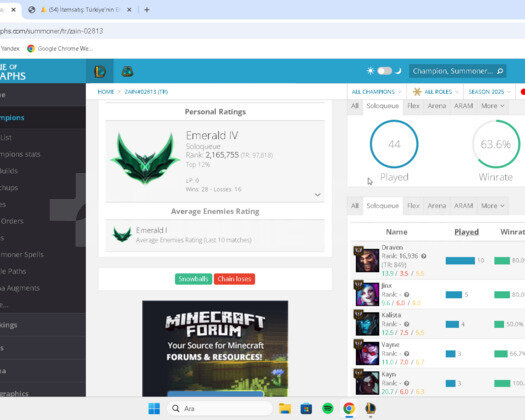
Task: Sort table by Played column
Action: click(x=466, y=232)
